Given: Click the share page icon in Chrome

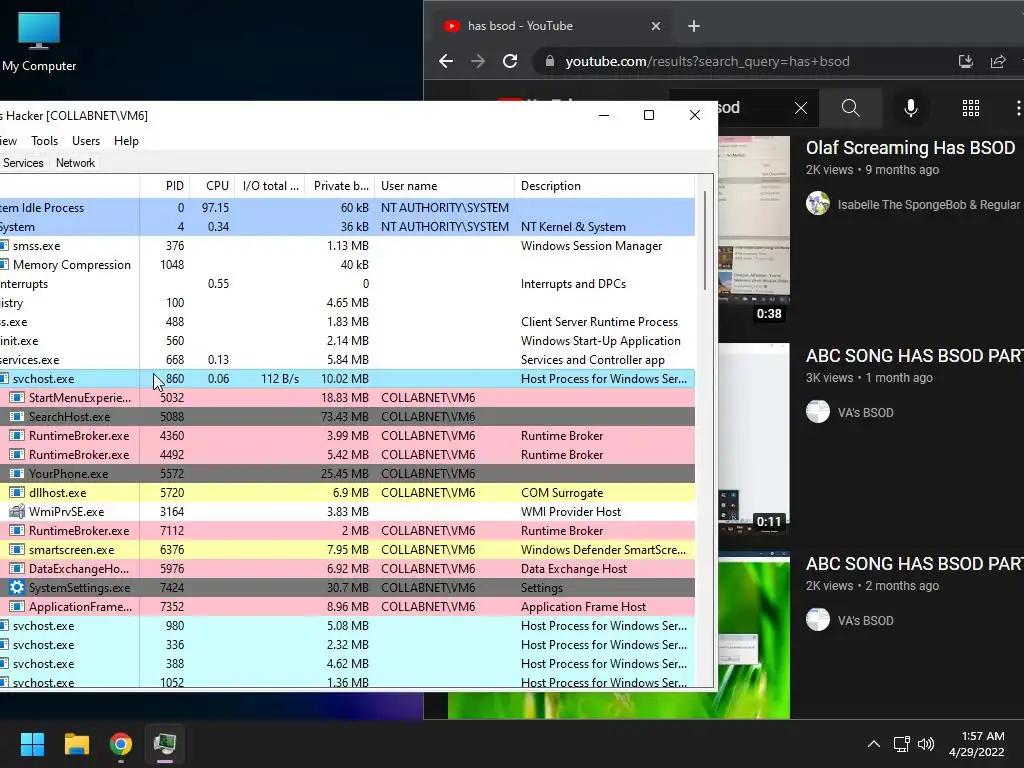Looking at the screenshot, I should 998,61.
